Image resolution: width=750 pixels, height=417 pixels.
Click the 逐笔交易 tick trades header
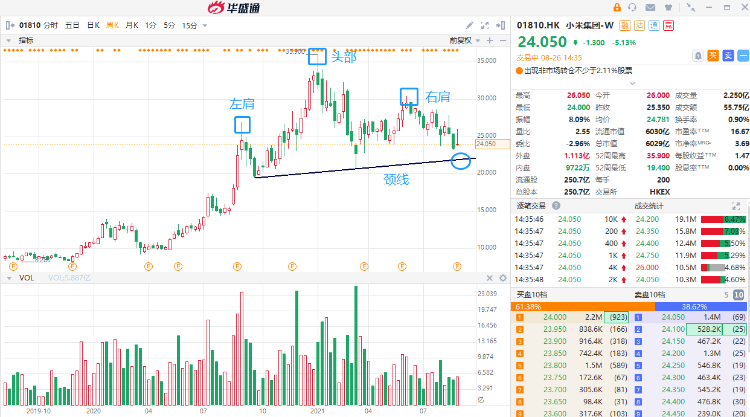coord(531,206)
